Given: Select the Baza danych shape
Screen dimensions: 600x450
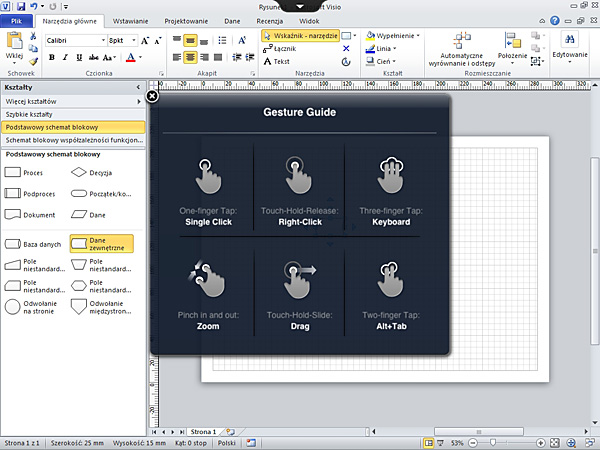Looking at the screenshot, I should point(33,244).
